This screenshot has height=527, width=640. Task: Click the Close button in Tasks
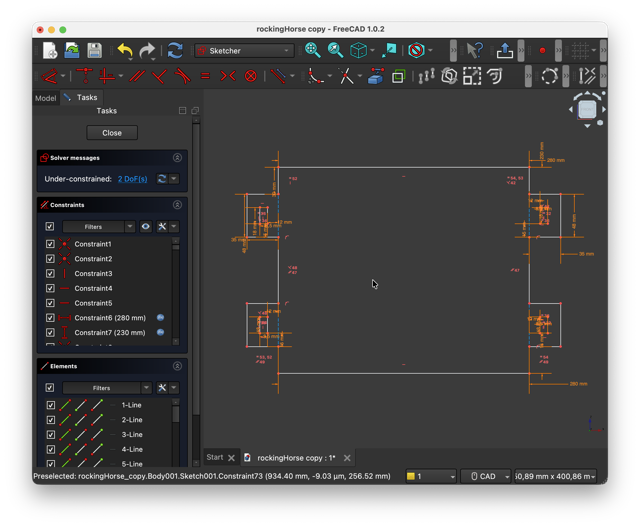point(112,132)
